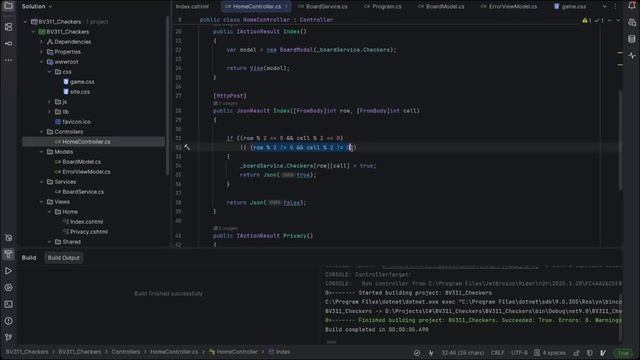
Task: Switch to the BoardModel.cs tab
Action: (x=441, y=7)
